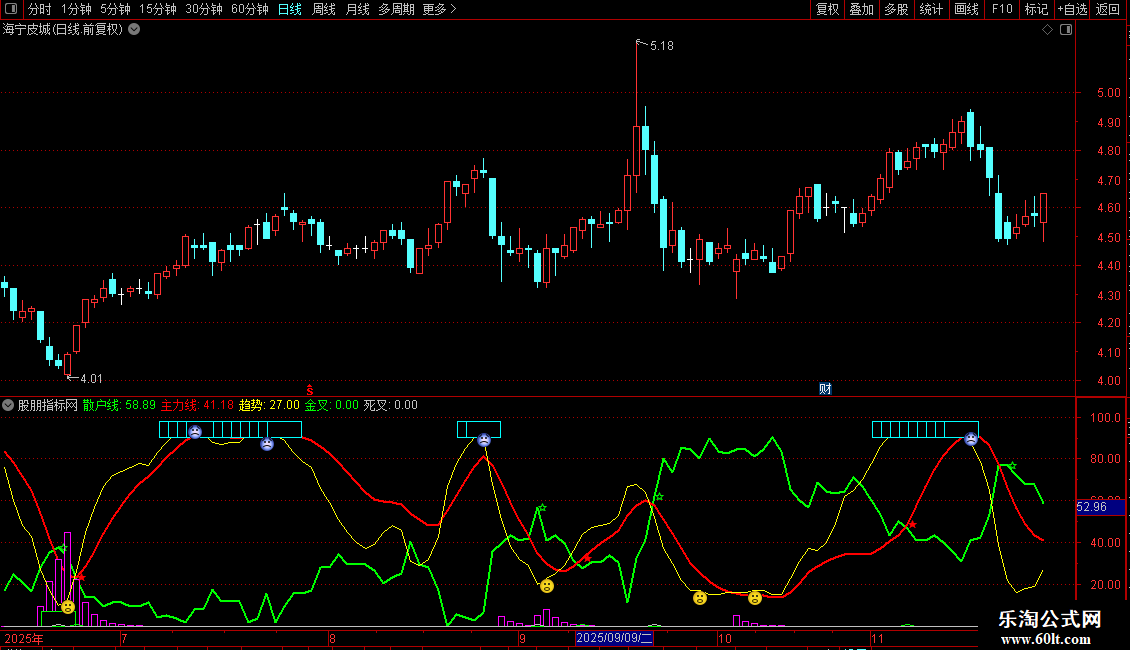1130x650 pixels.
Task: Click 散户线: 58.89 indicator value
Action: coord(119,405)
